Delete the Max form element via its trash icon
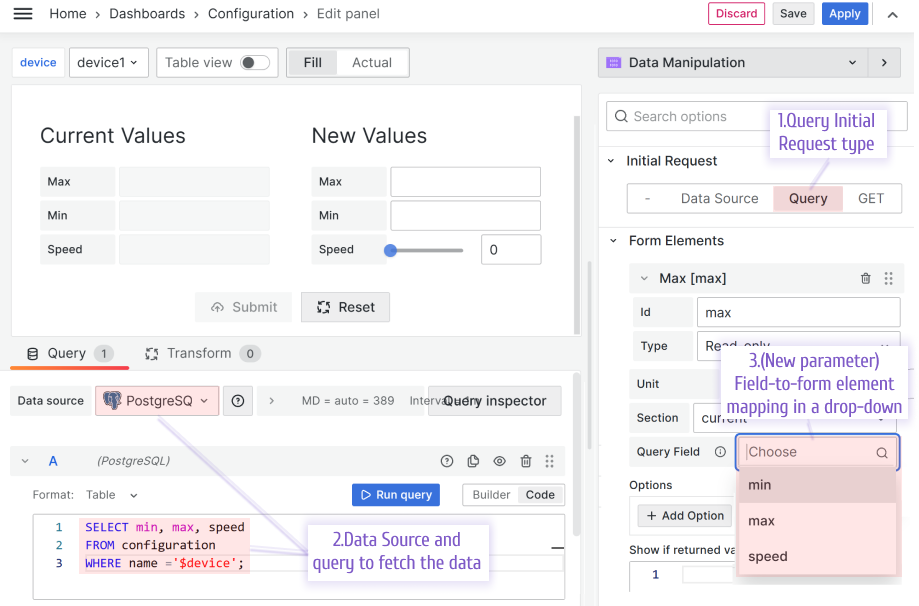The image size is (919, 606). [865, 279]
